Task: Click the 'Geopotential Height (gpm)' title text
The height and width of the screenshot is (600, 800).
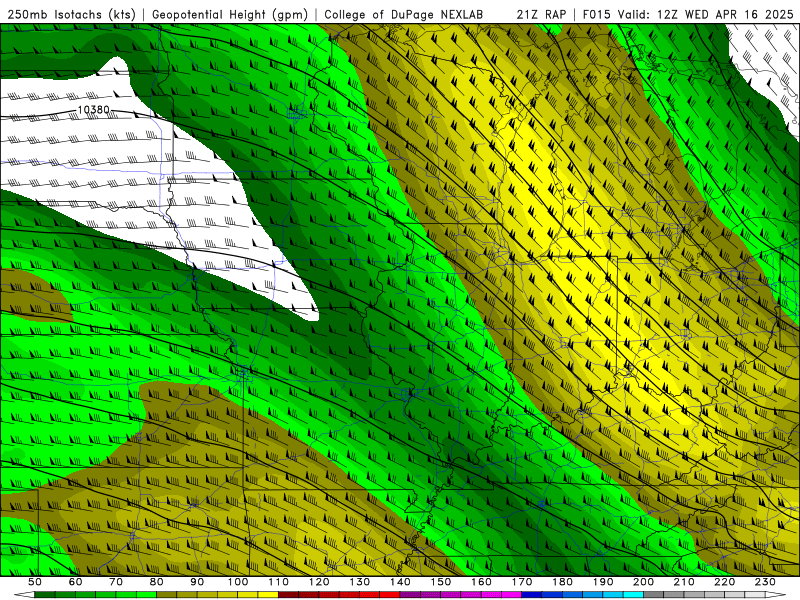Action: pos(230,14)
